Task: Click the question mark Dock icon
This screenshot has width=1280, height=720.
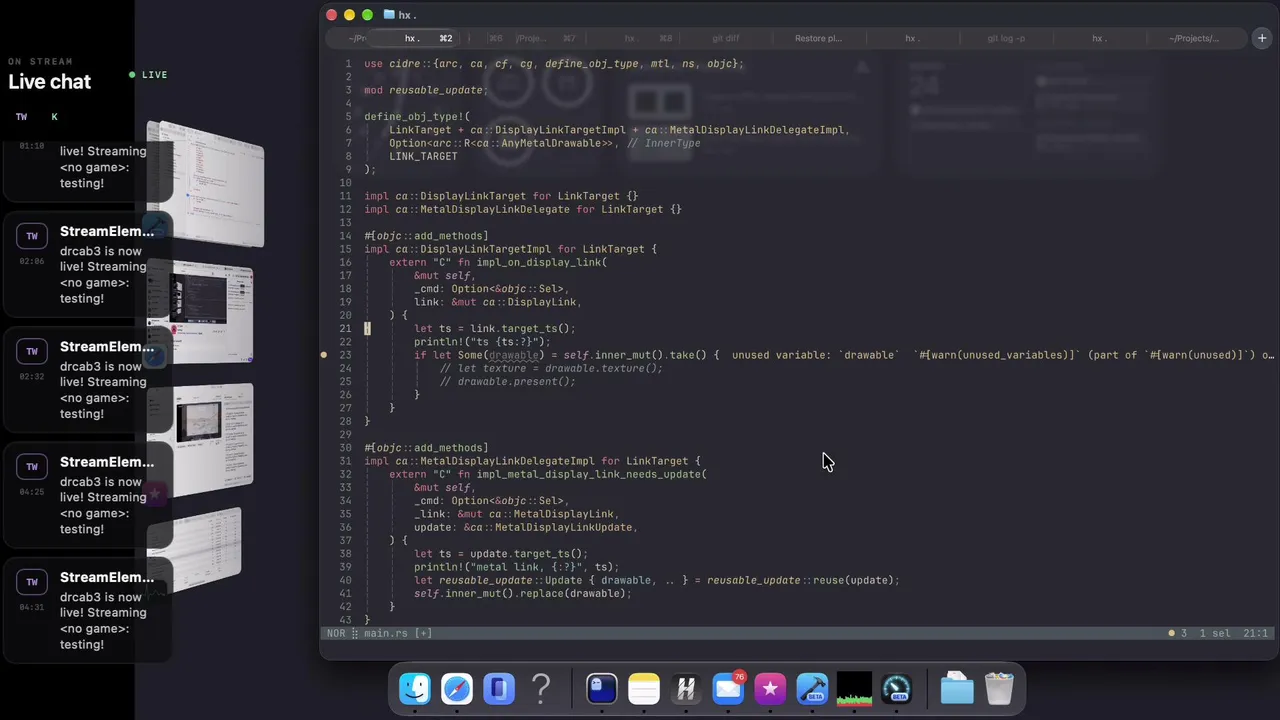Action: [x=541, y=689]
